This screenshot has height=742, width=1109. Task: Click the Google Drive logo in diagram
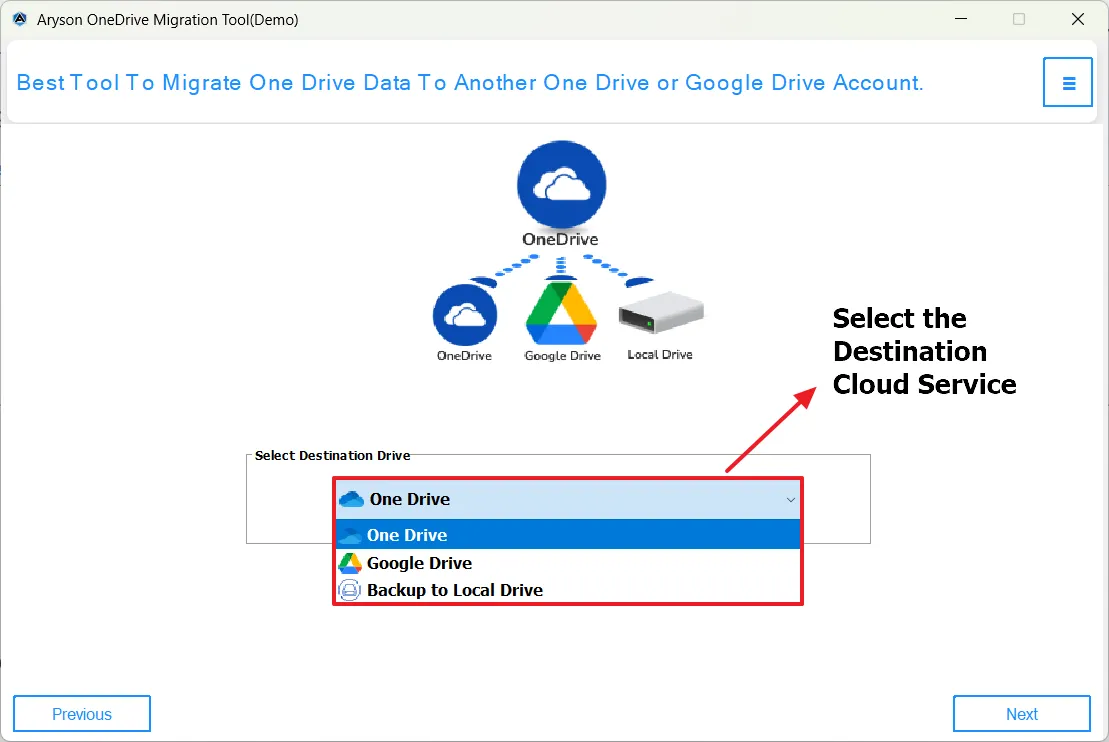[562, 315]
